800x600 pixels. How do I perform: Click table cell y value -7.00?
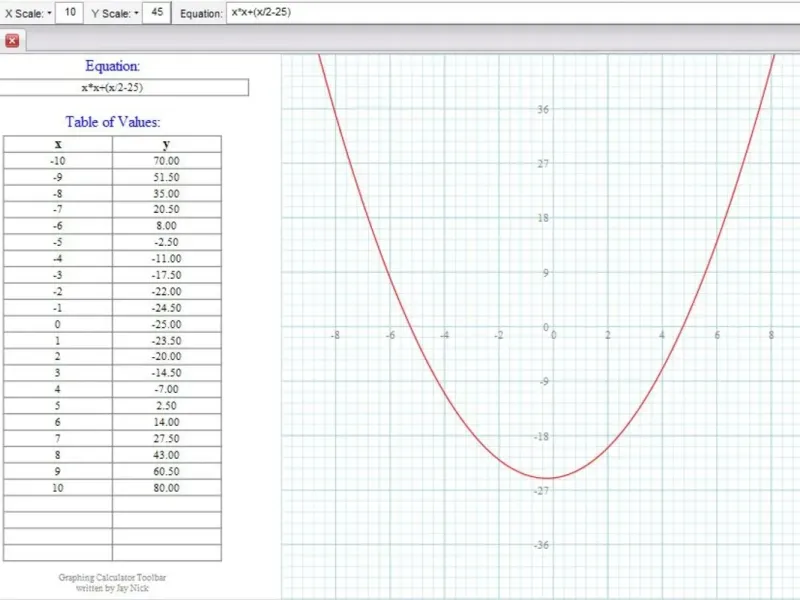tap(167, 389)
